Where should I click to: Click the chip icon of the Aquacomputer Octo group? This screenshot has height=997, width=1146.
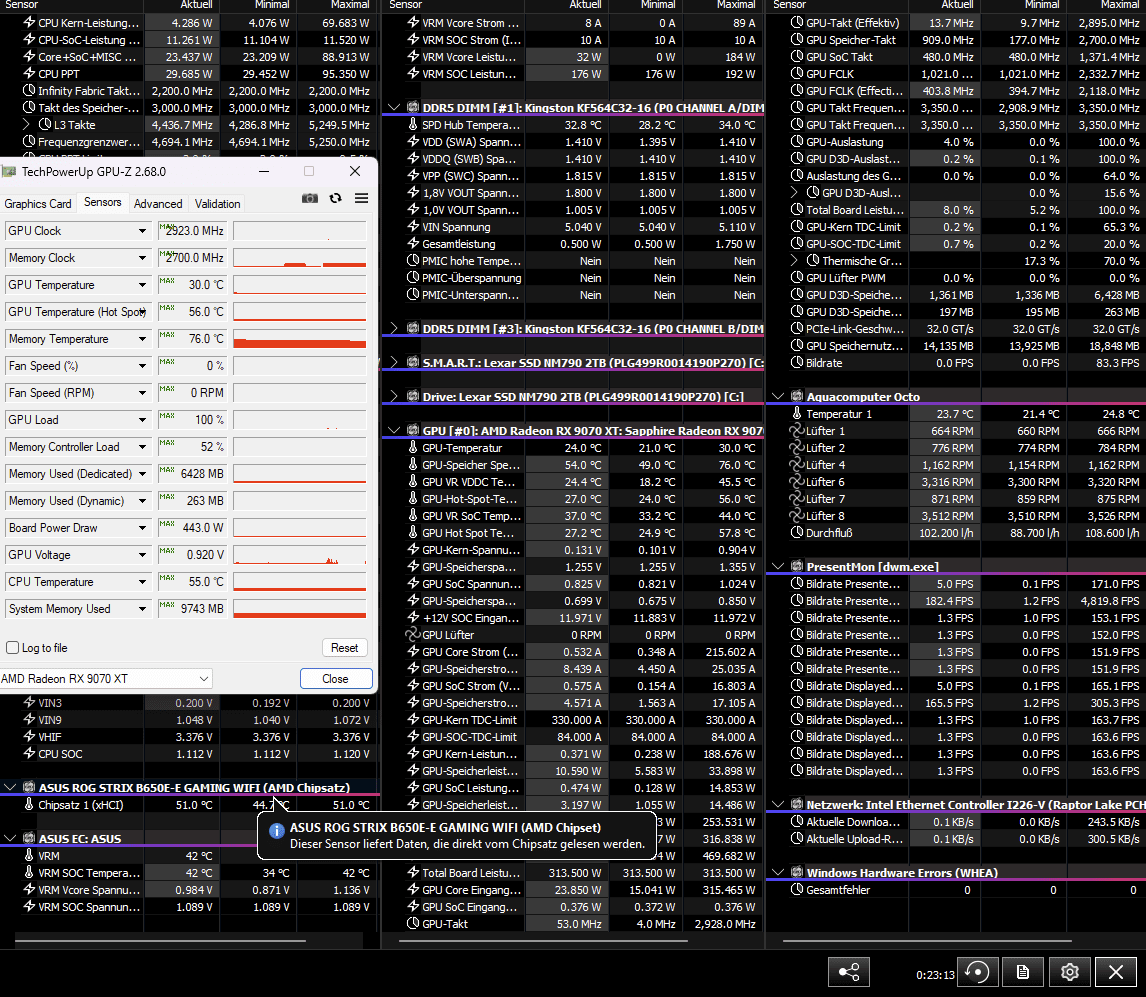[797, 396]
